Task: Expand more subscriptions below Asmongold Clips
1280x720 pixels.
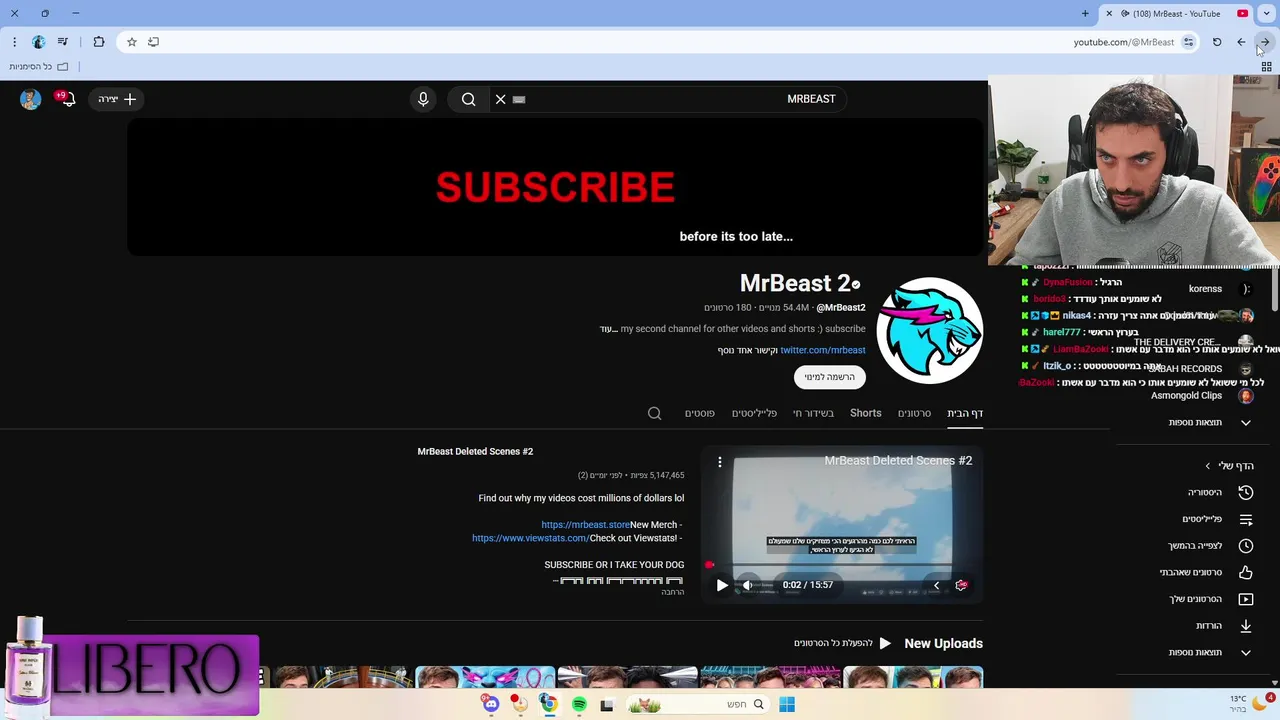Action: tap(1210, 423)
